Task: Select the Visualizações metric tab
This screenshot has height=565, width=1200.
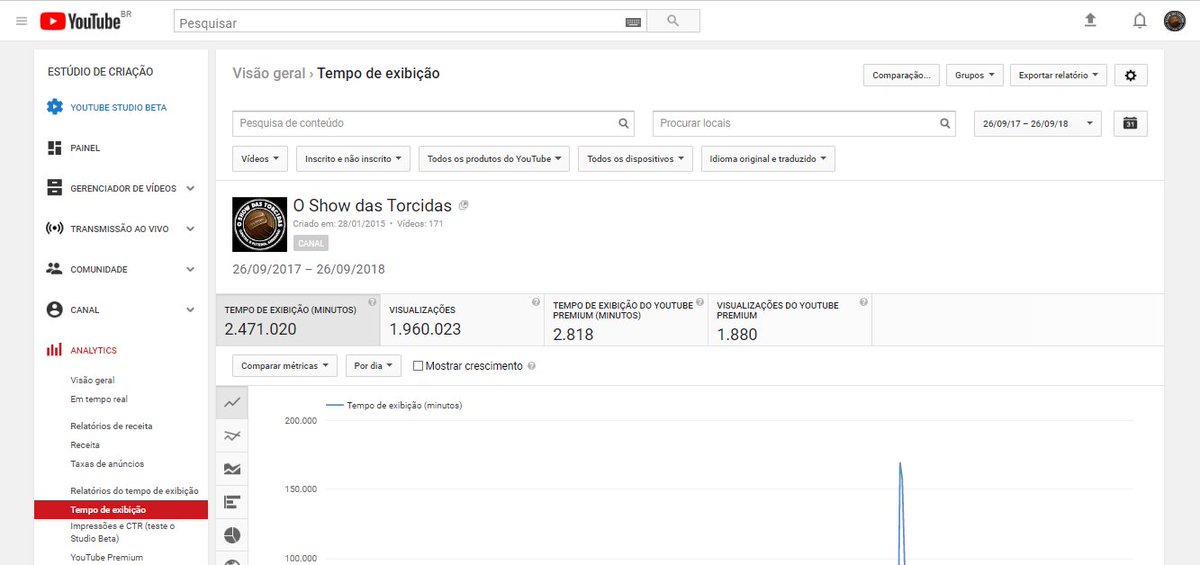Action: [x=462, y=320]
